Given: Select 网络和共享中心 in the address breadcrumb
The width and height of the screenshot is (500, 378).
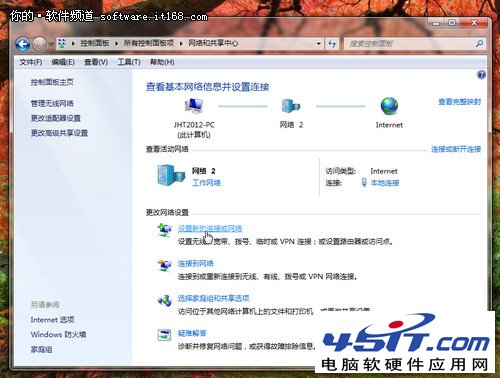Looking at the screenshot, I should tap(213, 43).
